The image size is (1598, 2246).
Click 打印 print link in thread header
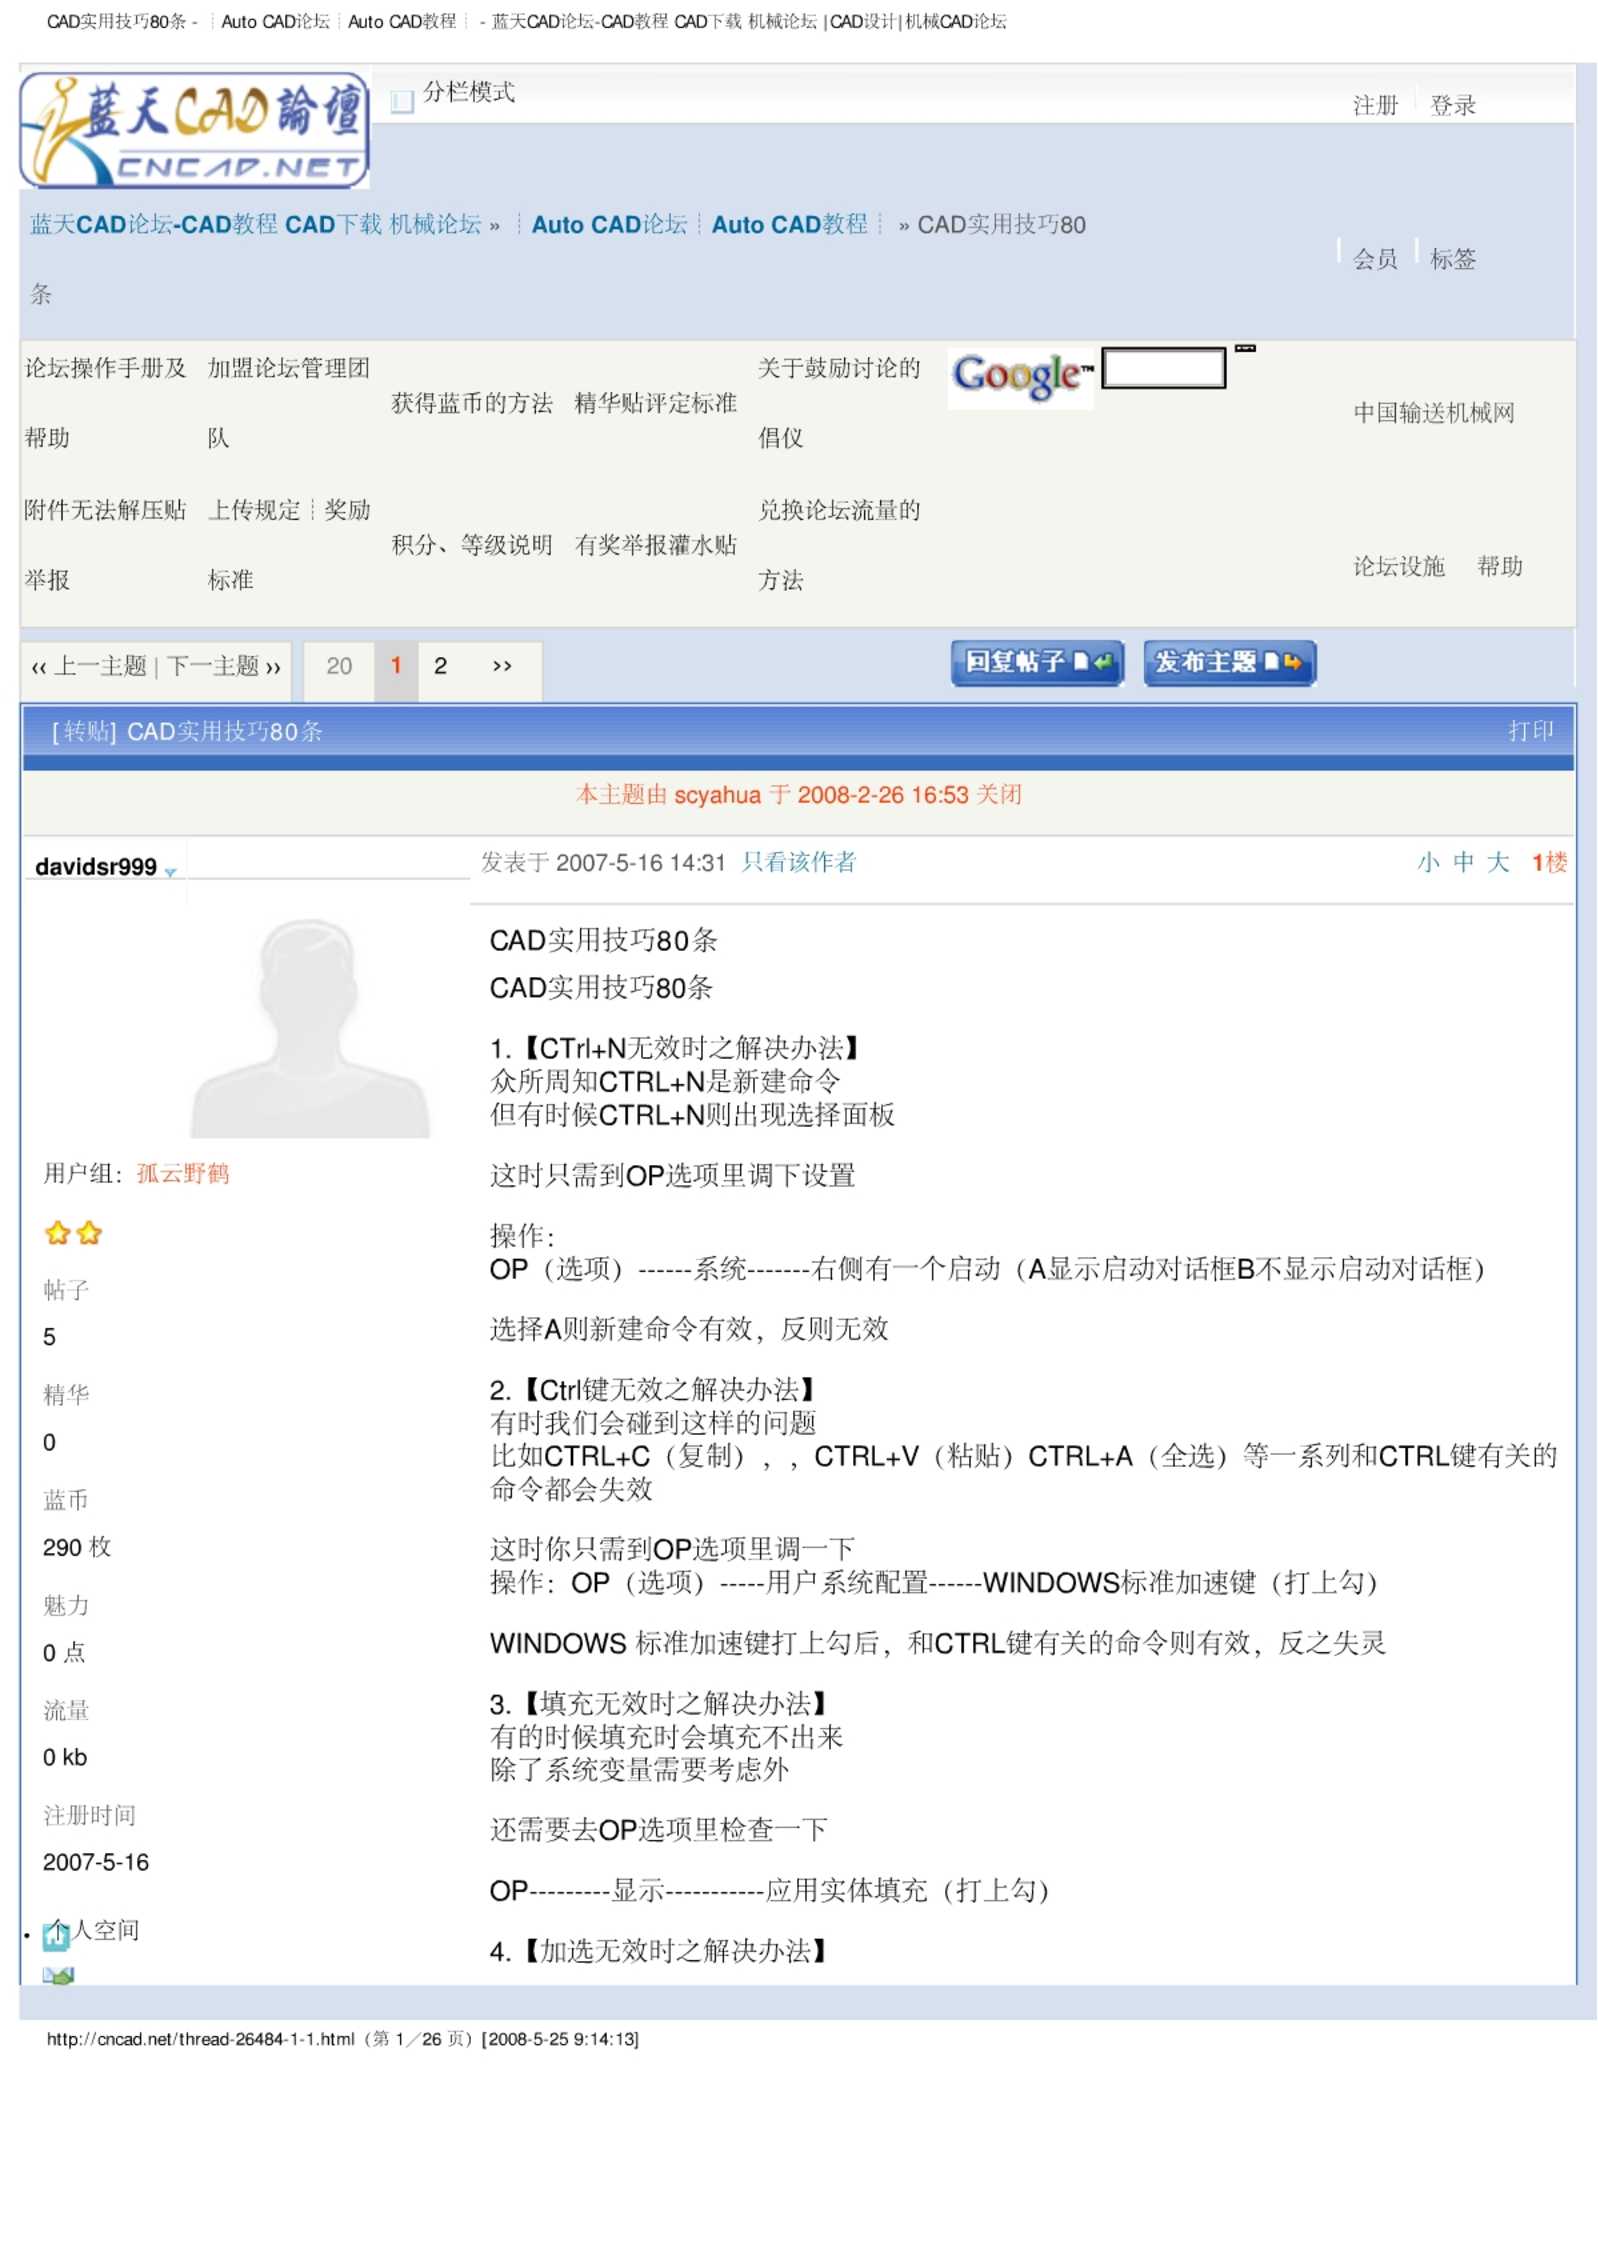coord(1530,731)
